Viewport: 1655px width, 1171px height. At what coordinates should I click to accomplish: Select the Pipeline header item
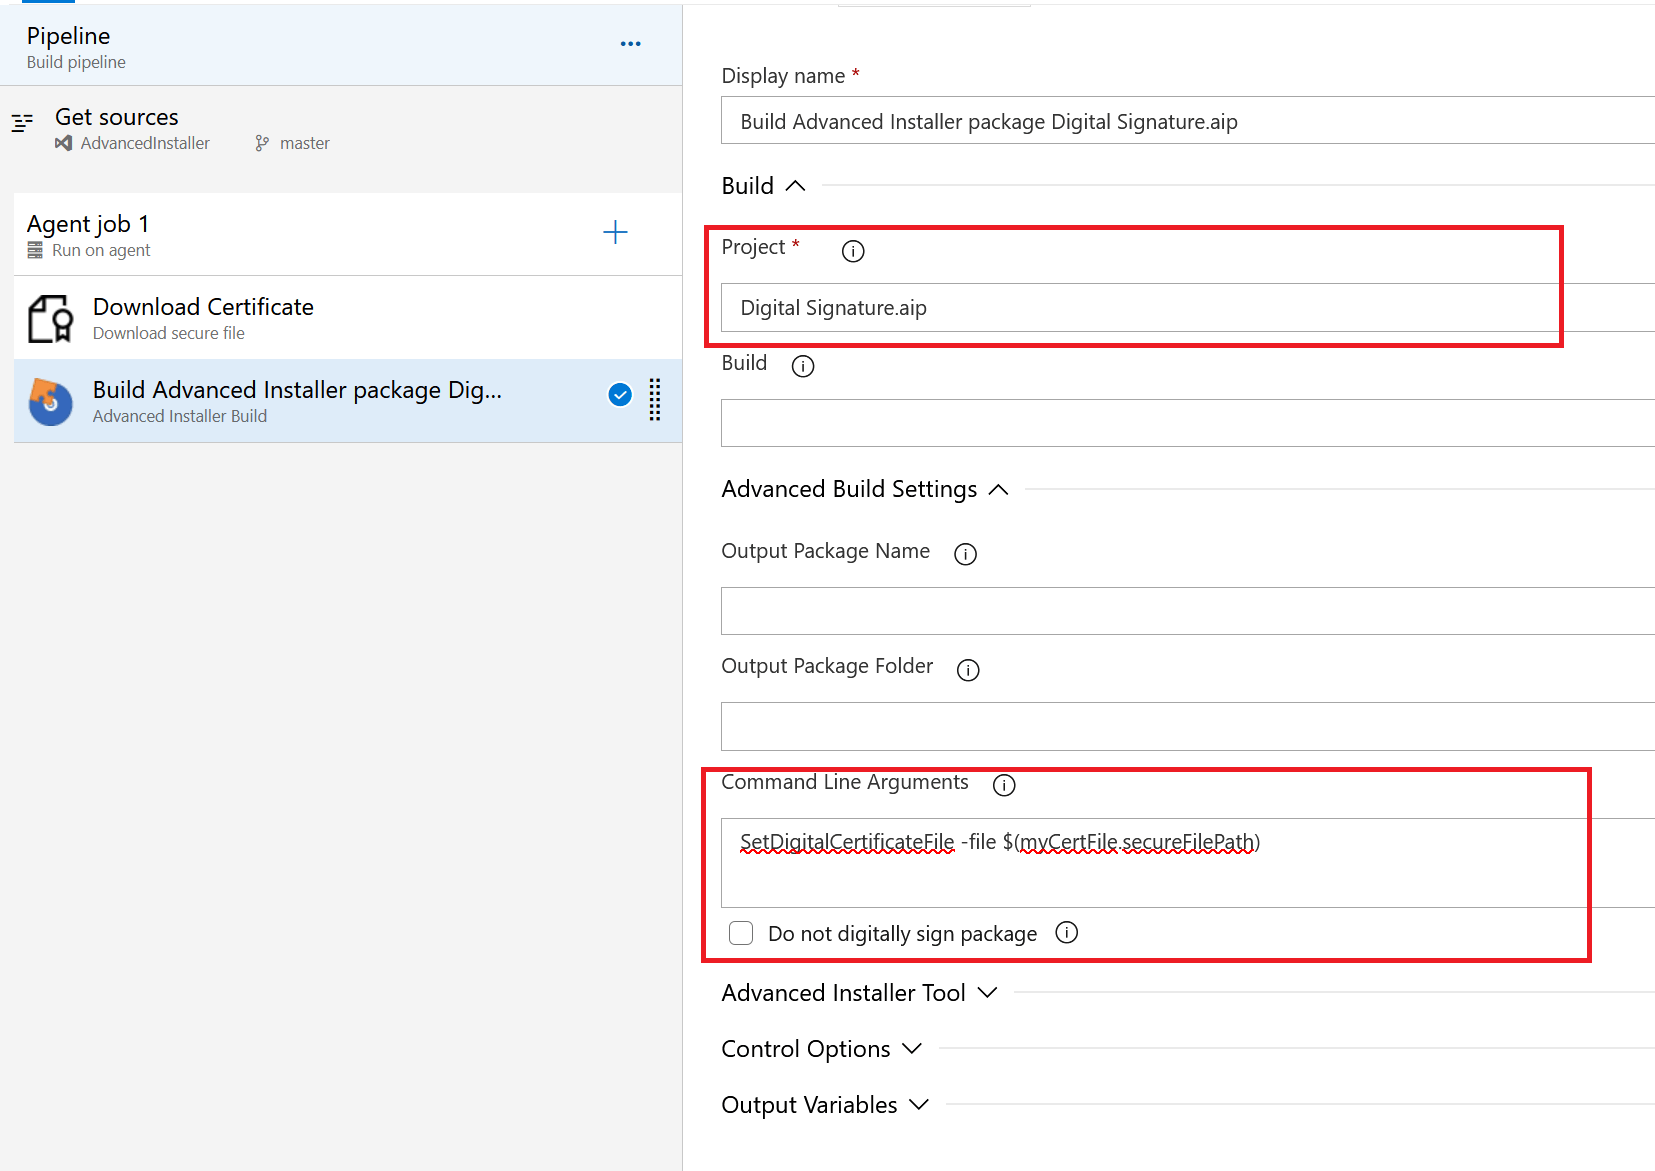click(x=341, y=46)
